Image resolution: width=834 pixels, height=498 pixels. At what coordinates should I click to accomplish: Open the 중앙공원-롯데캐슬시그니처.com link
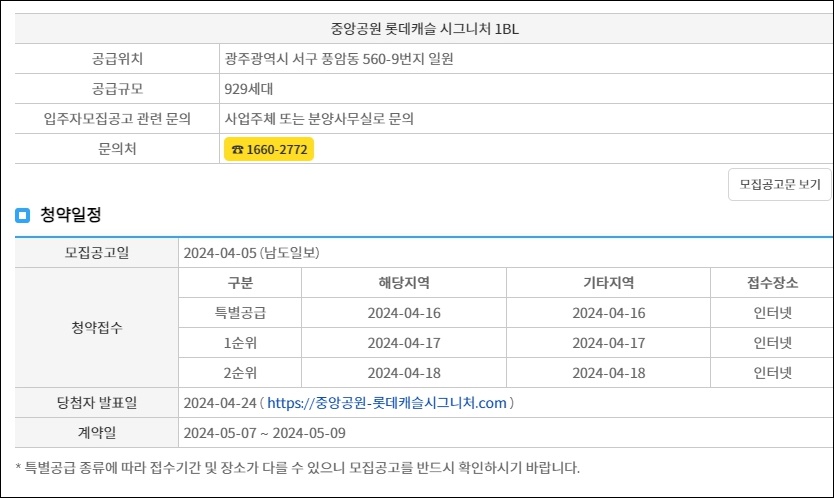pyautogui.click(x=387, y=403)
